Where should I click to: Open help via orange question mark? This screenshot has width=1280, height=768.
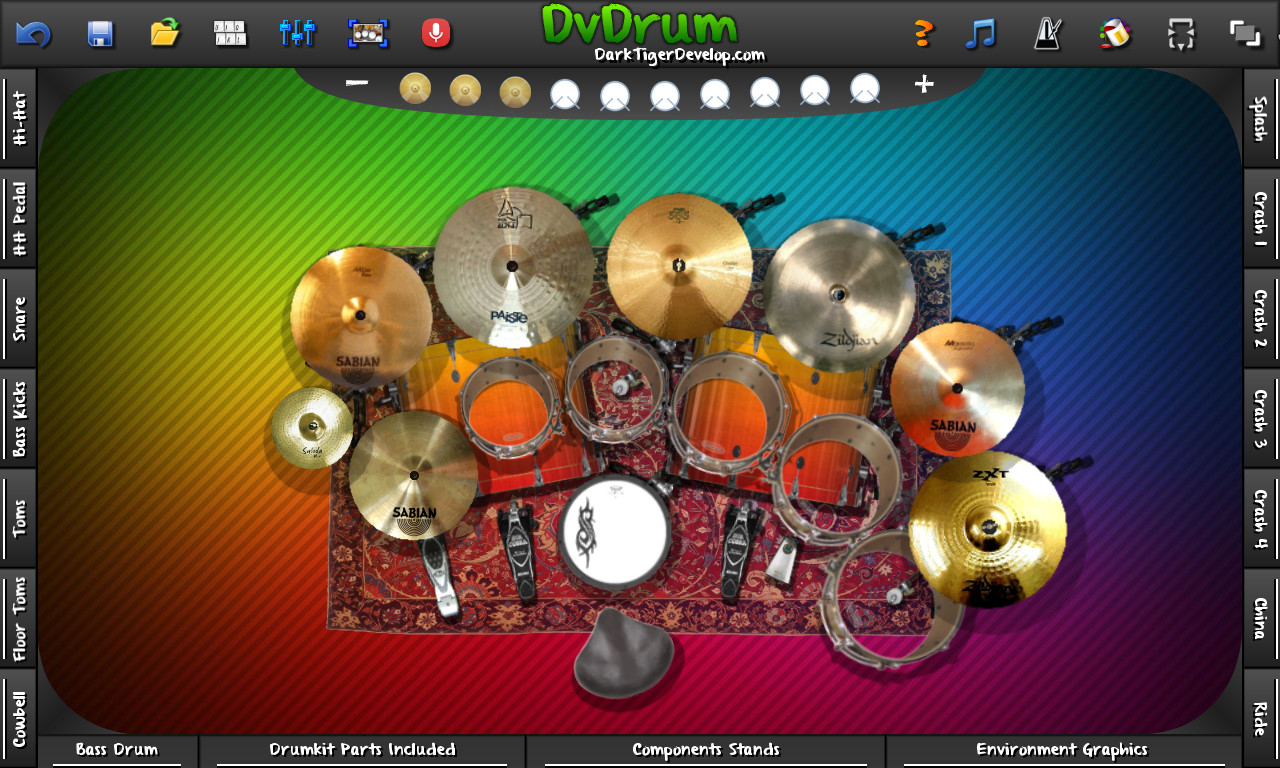pos(923,34)
